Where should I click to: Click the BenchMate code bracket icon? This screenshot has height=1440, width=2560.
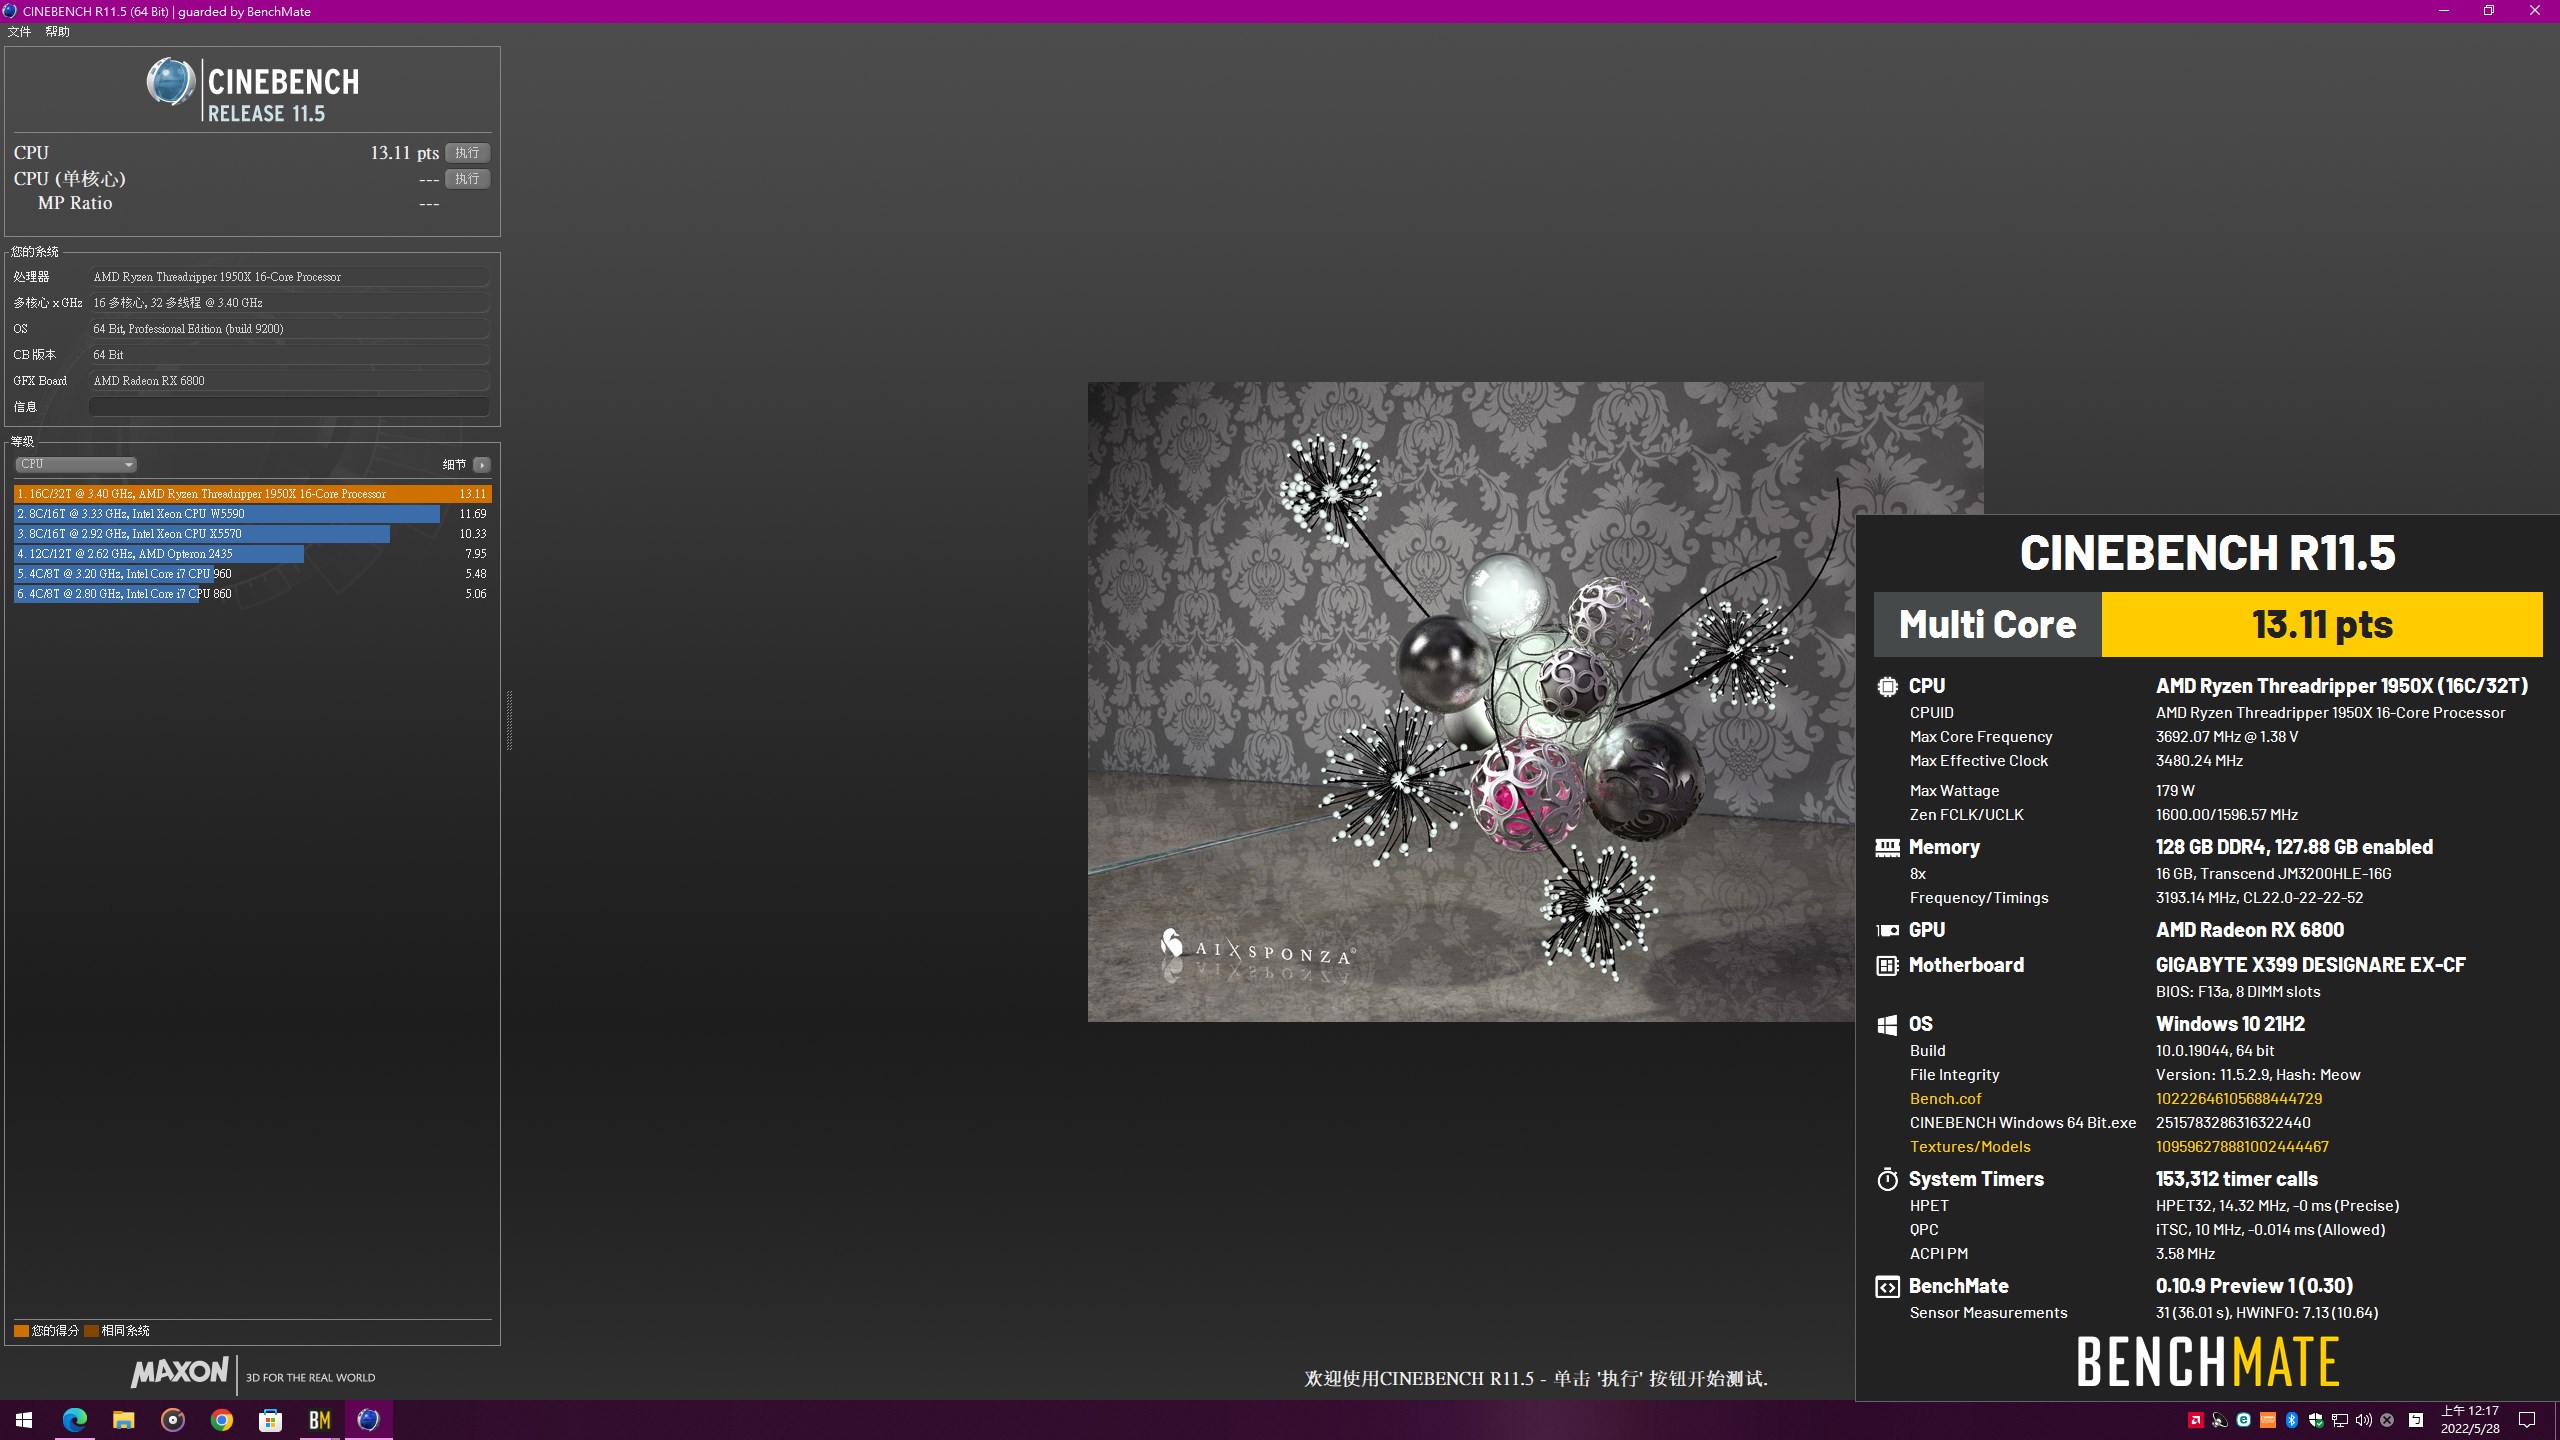tap(1887, 1287)
